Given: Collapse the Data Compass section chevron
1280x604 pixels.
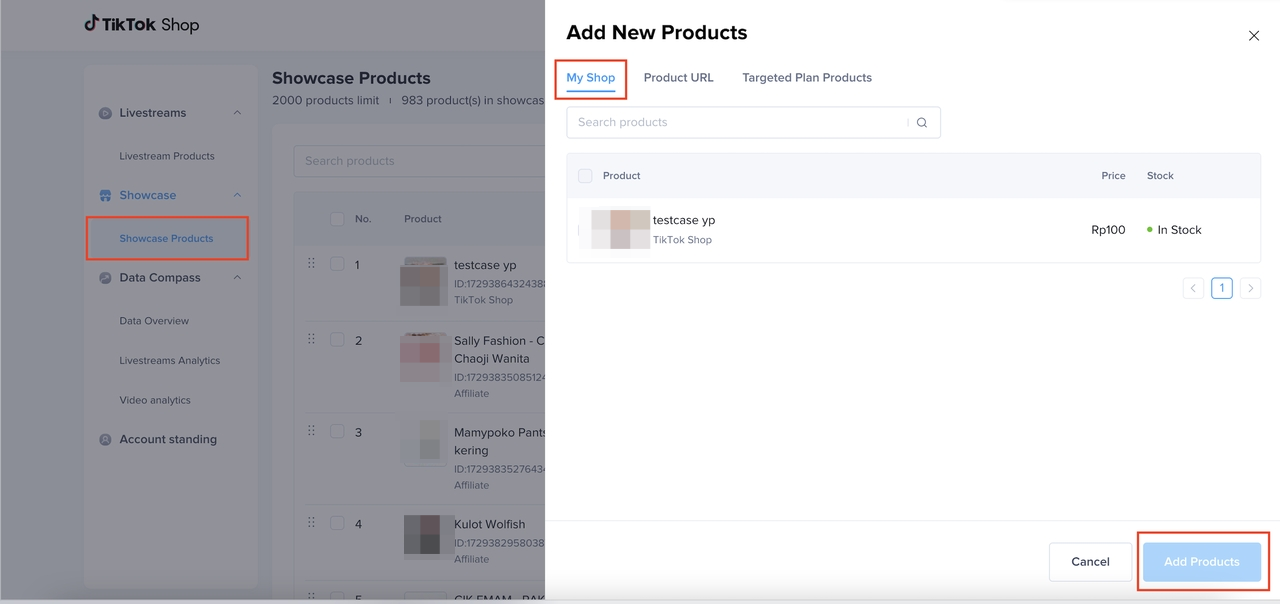Looking at the screenshot, I should click(237, 278).
